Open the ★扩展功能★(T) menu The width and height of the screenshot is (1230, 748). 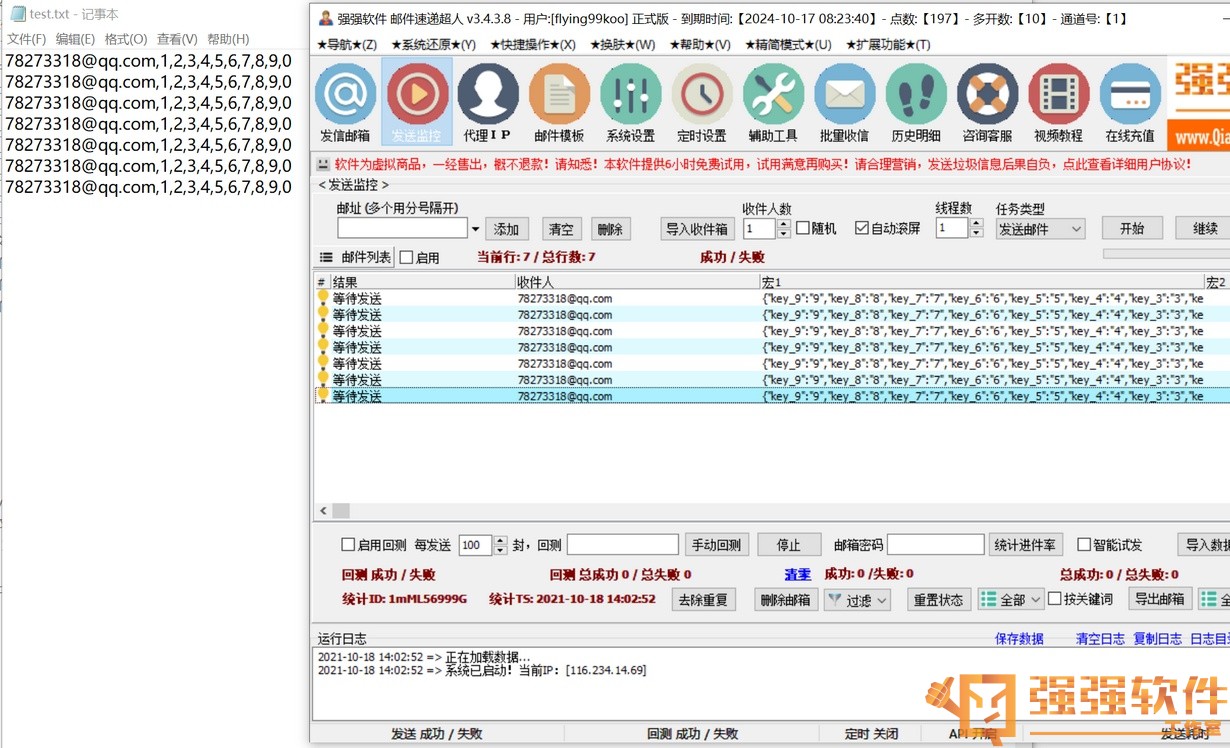point(888,45)
